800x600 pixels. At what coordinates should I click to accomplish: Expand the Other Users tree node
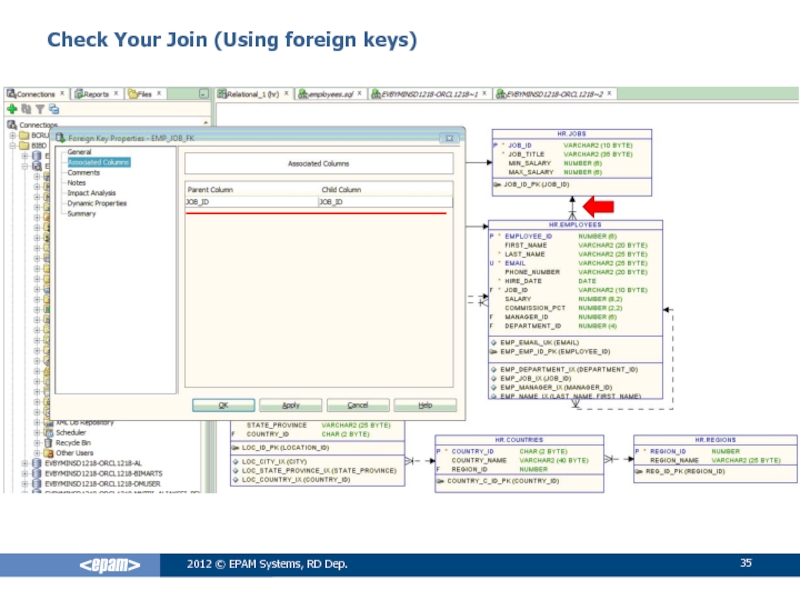(37, 453)
